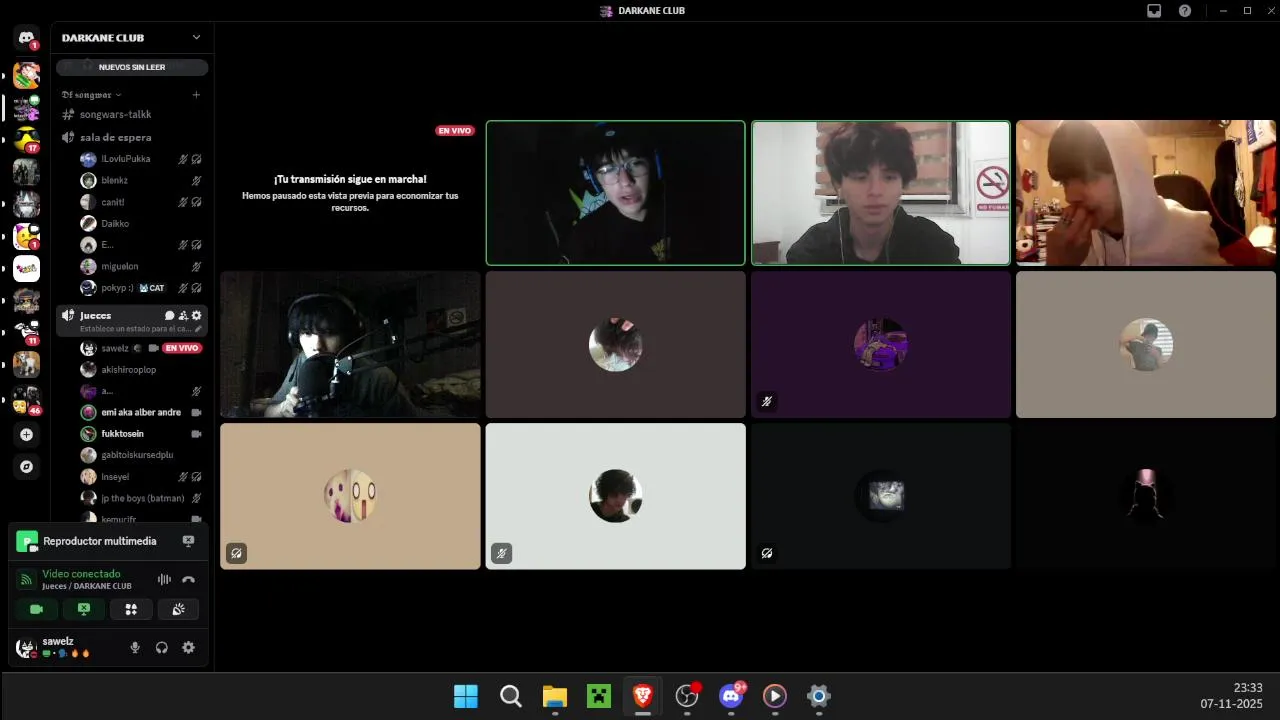The height and width of the screenshot is (720, 1280).
Task: Focus webcam tile of person in white hoodie
Action: 1146,193
